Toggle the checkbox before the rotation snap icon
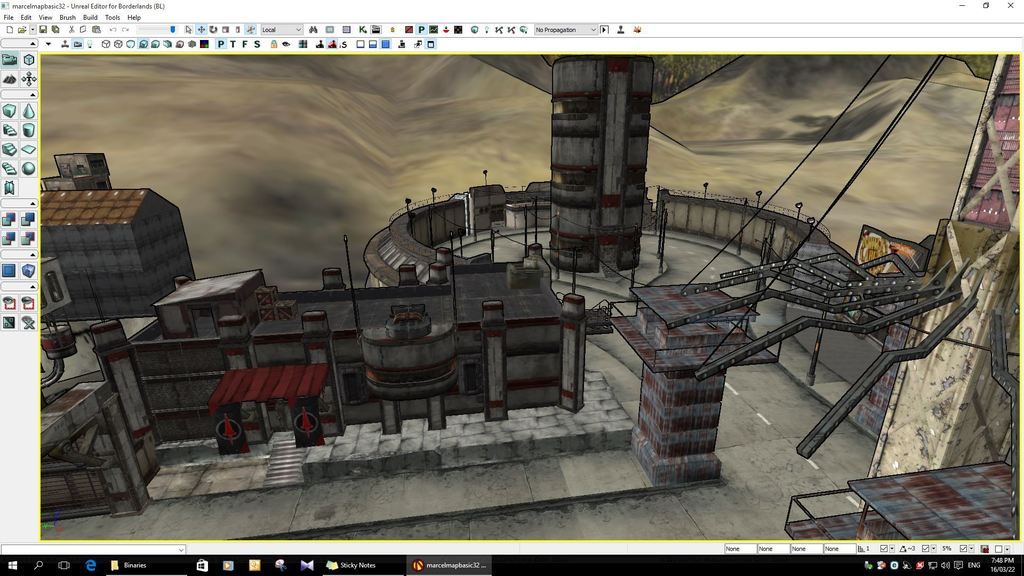 click(x=884, y=549)
